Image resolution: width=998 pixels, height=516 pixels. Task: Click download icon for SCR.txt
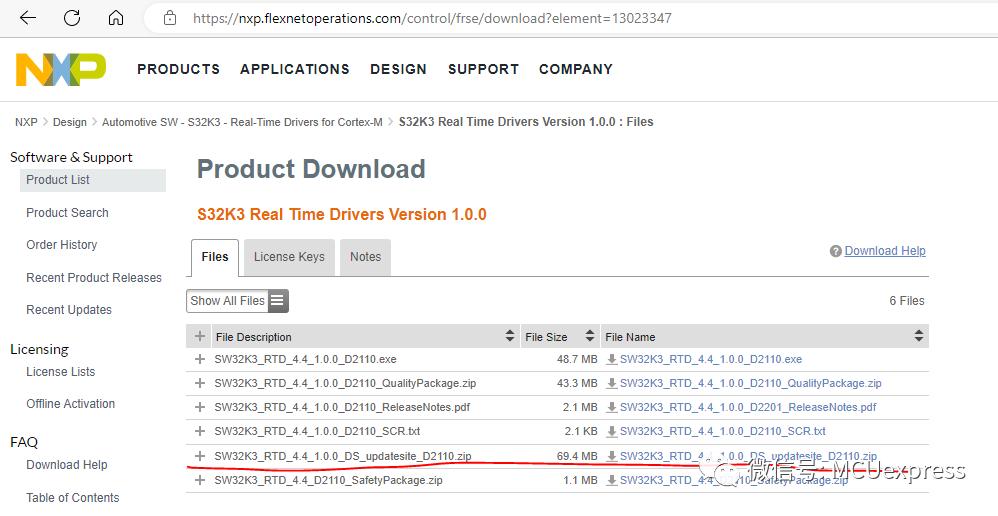612,431
